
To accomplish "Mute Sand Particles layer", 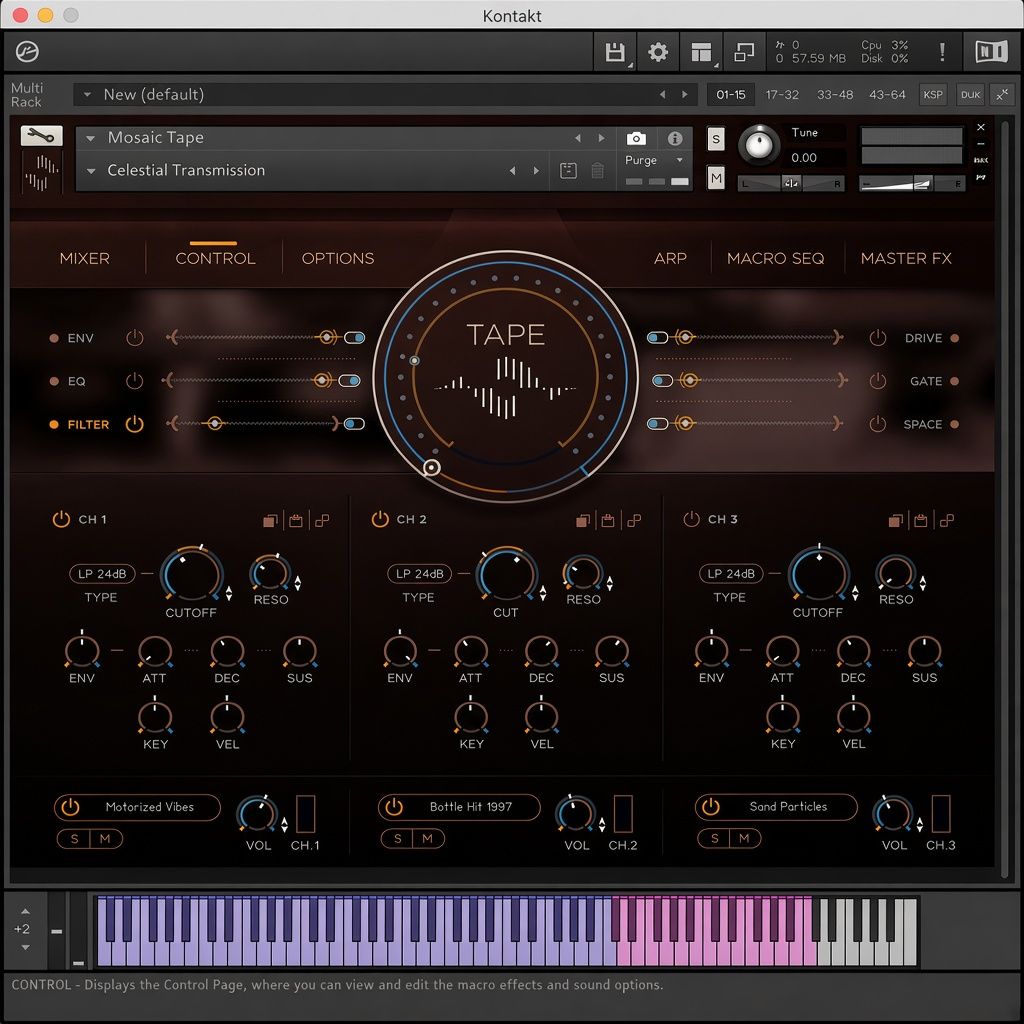I will coord(744,838).
